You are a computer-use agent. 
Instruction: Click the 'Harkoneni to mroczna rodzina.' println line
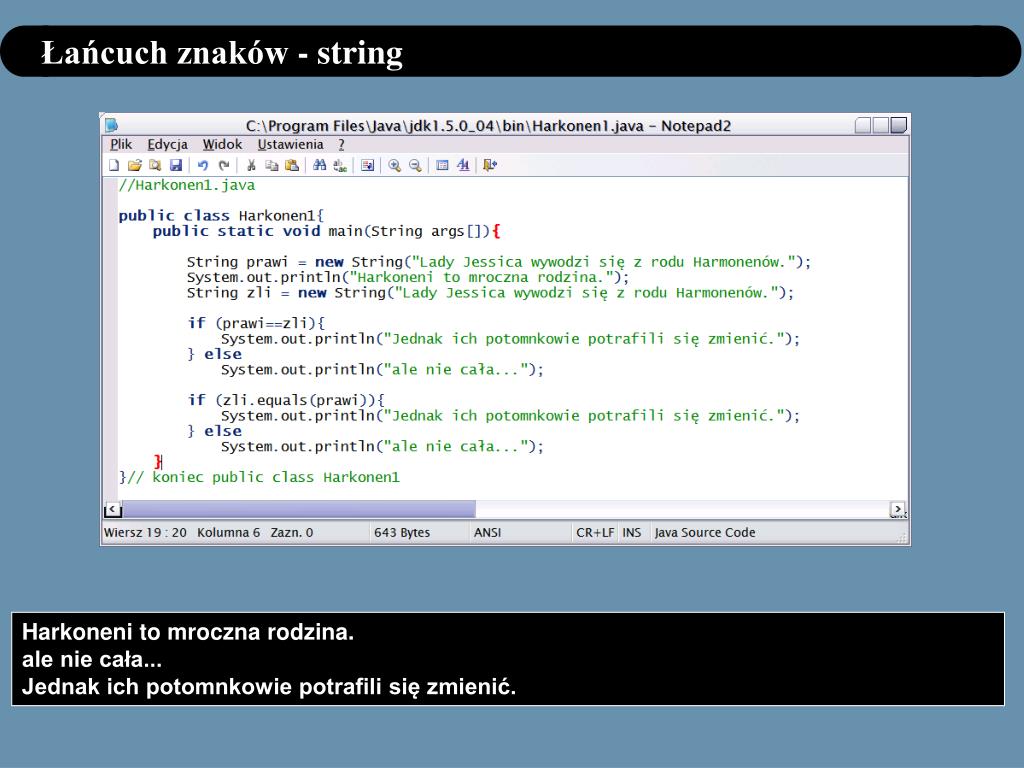click(408, 278)
